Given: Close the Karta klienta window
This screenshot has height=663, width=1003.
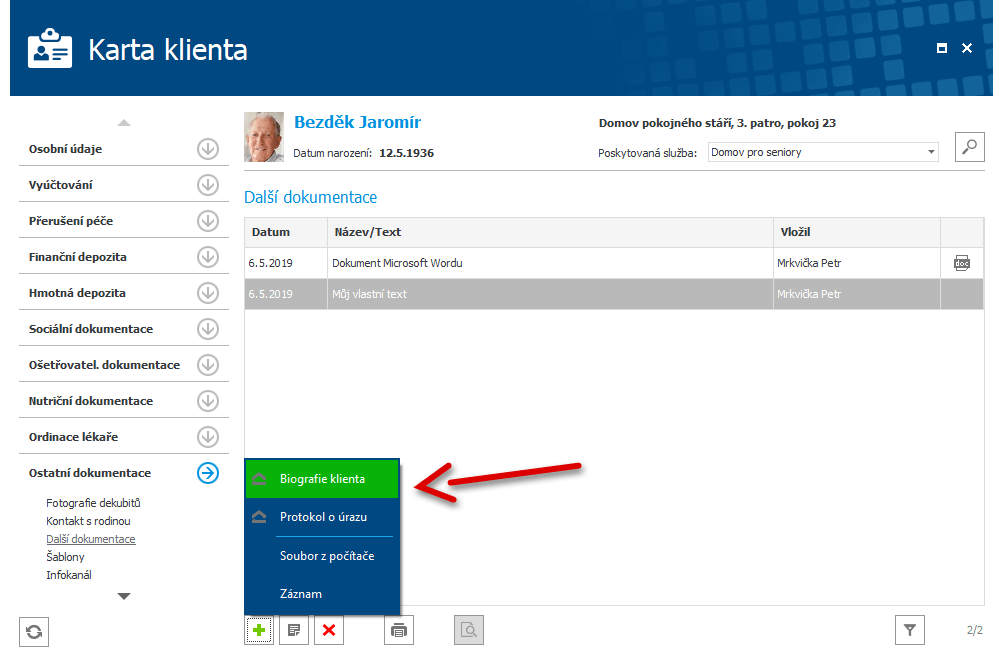Looking at the screenshot, I should tap(967, 48).
